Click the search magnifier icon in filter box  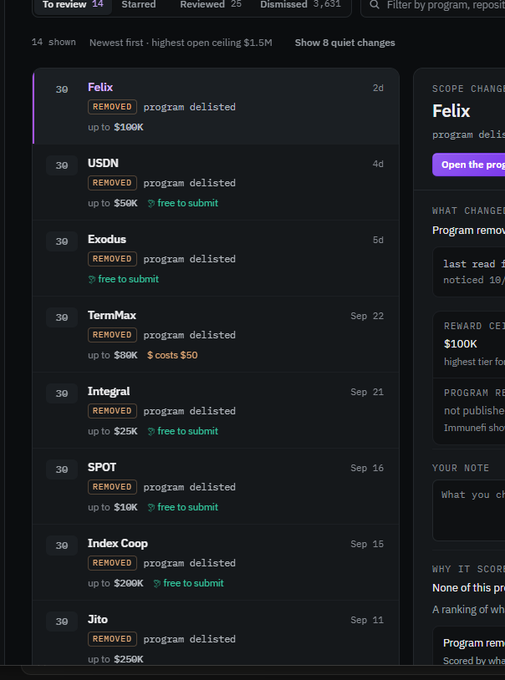(x=374, y=5)
